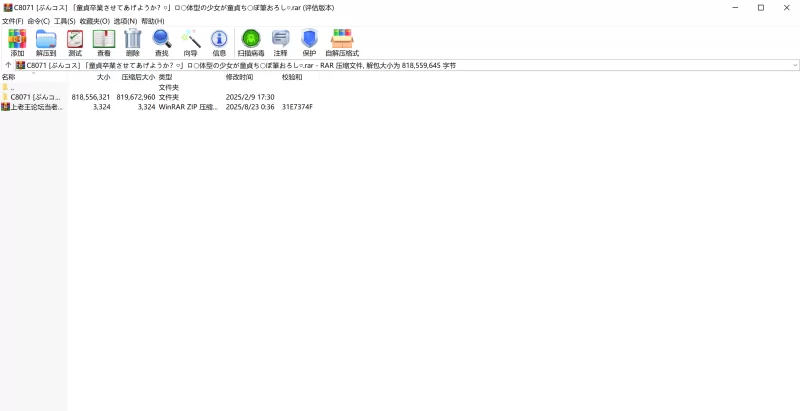Click checksum value 31E7374F
This screenshot has height=411, width=800.
coord(297,107)
